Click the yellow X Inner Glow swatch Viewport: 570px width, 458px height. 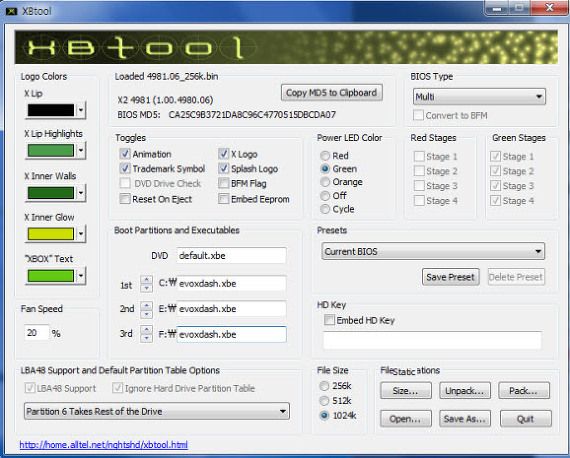point(51,234)
